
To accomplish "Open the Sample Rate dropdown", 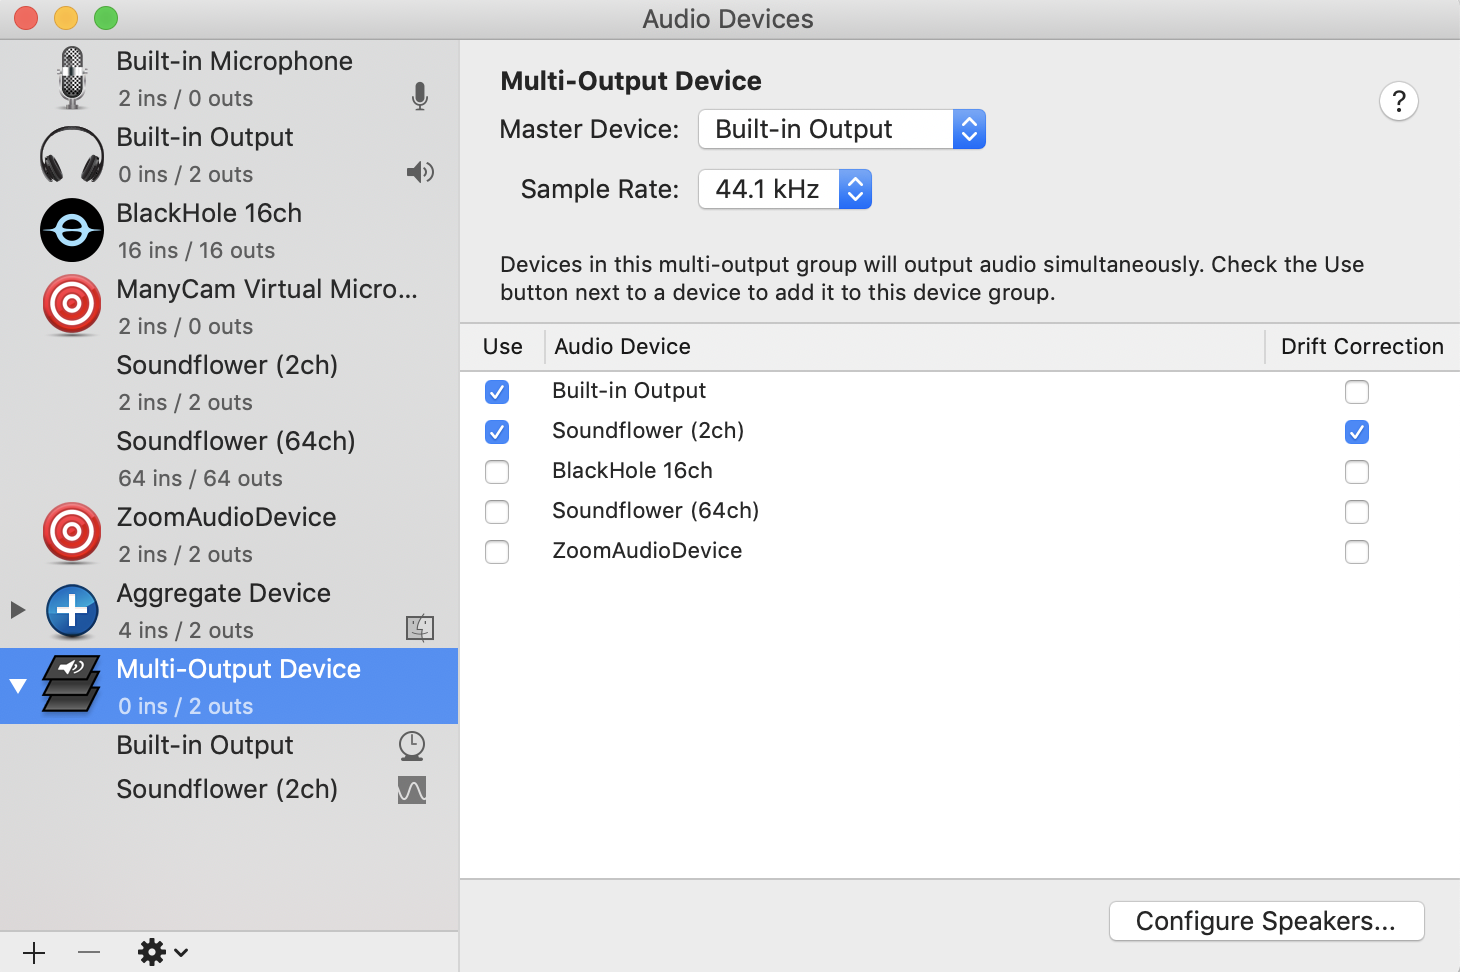I will pyautogui.click(x=785, y=189).
